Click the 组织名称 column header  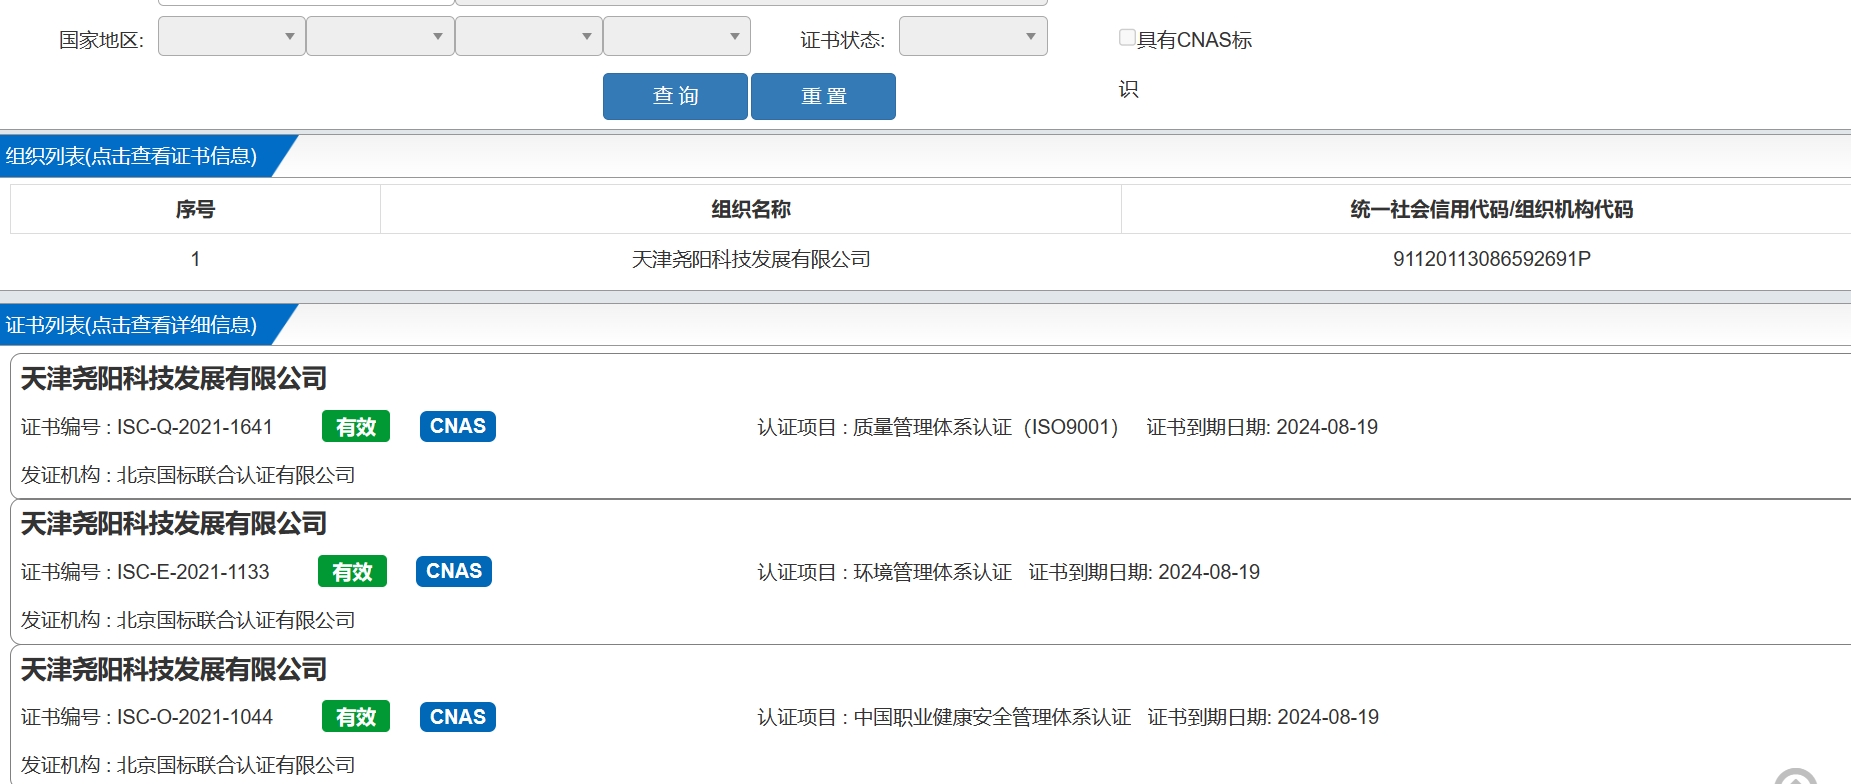[751, 209]
